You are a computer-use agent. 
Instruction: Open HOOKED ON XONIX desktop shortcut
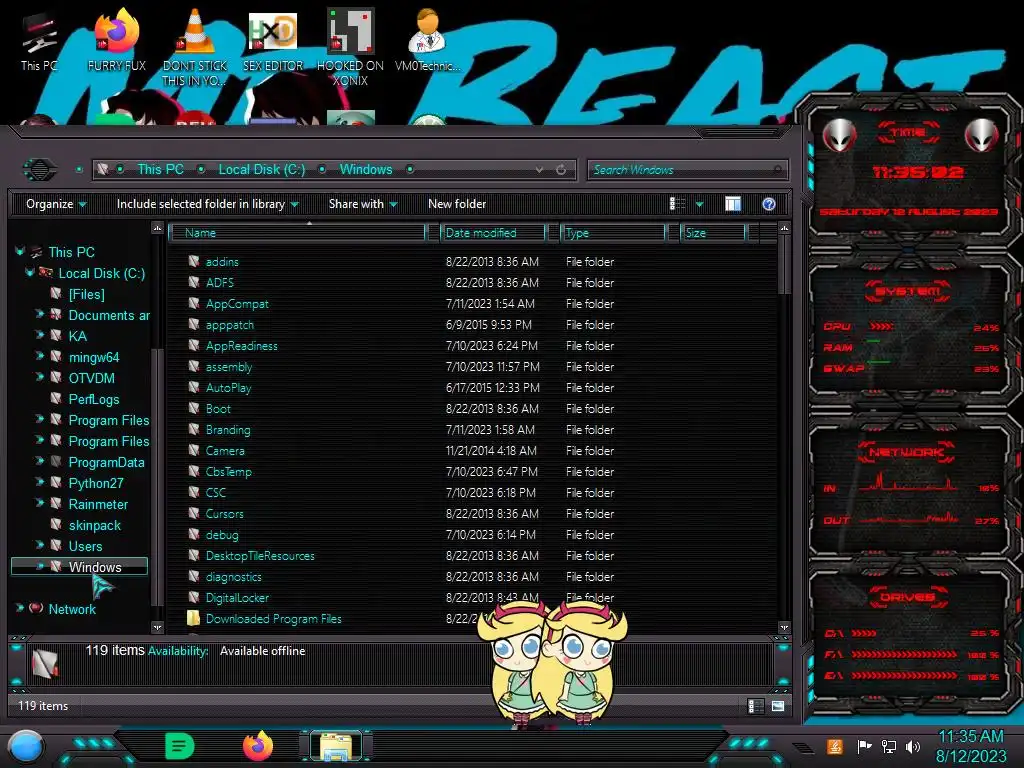coord(350,47)
